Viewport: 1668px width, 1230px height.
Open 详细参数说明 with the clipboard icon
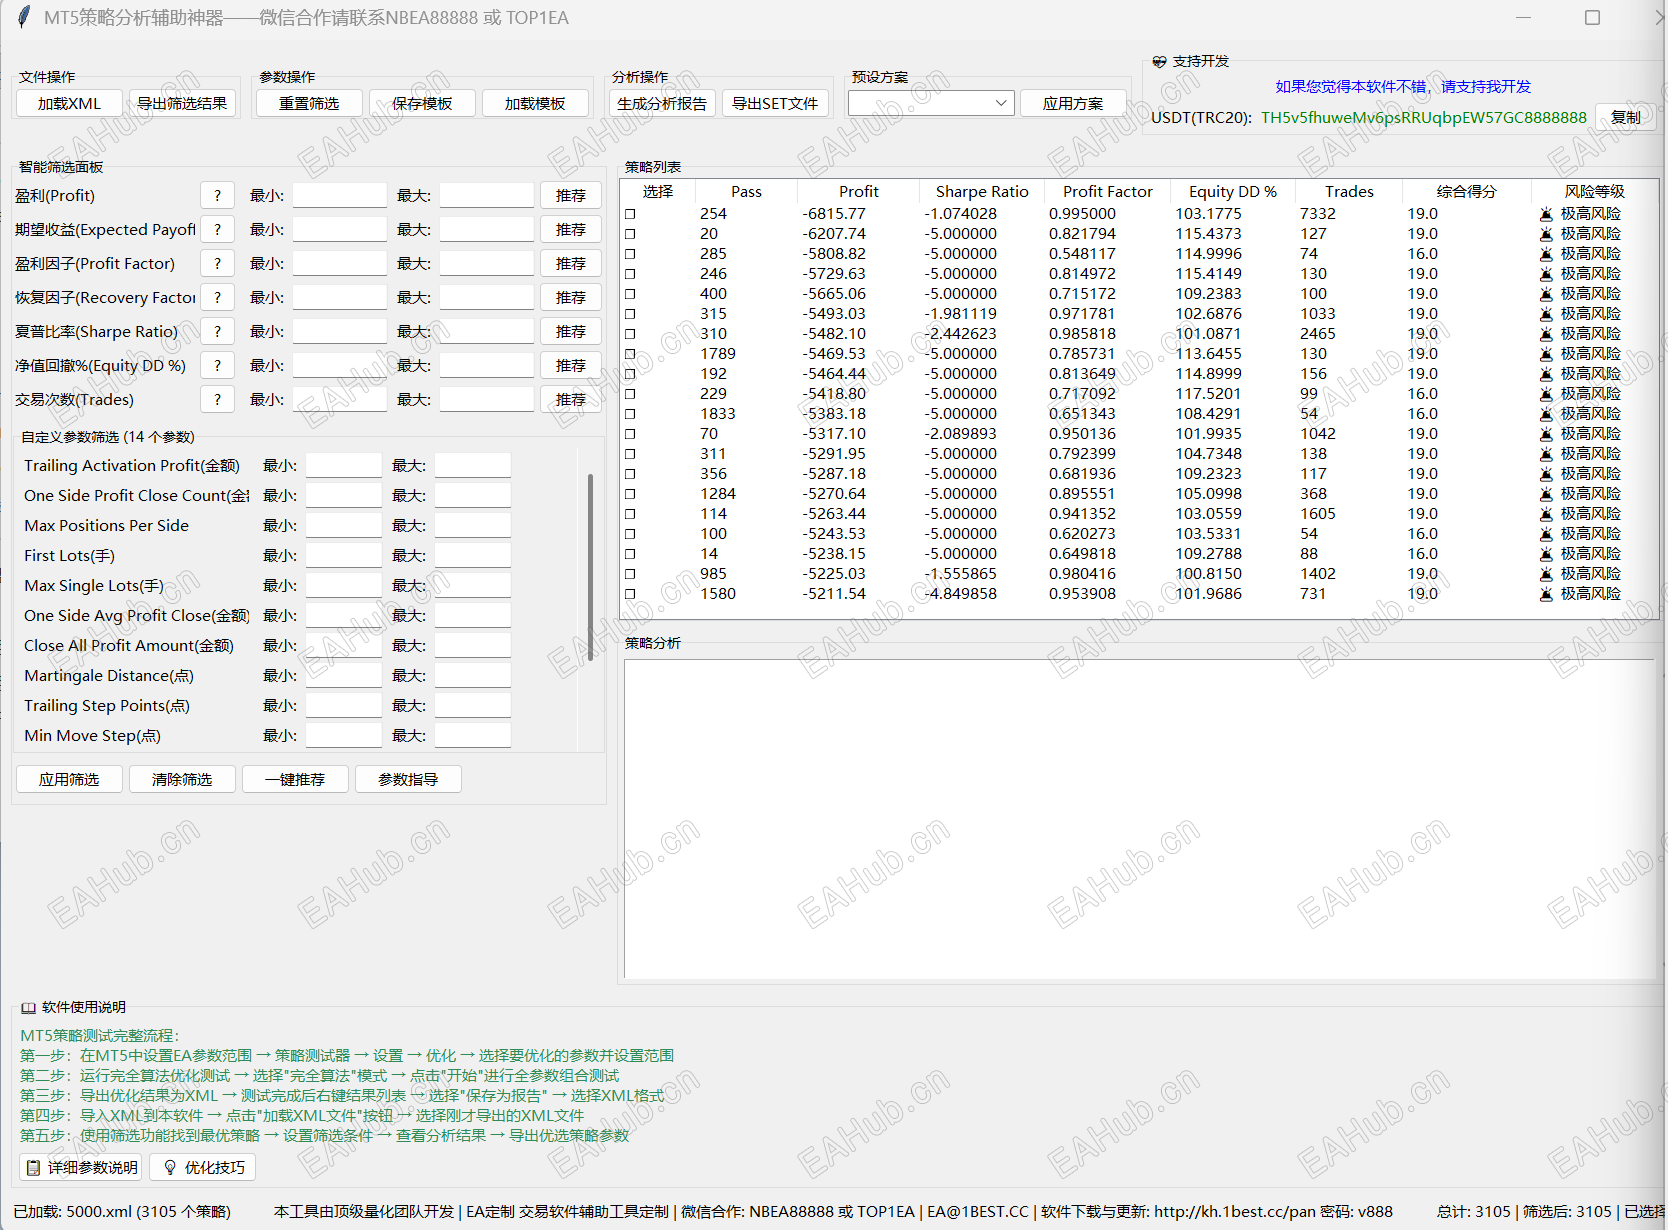[83, 1167]
